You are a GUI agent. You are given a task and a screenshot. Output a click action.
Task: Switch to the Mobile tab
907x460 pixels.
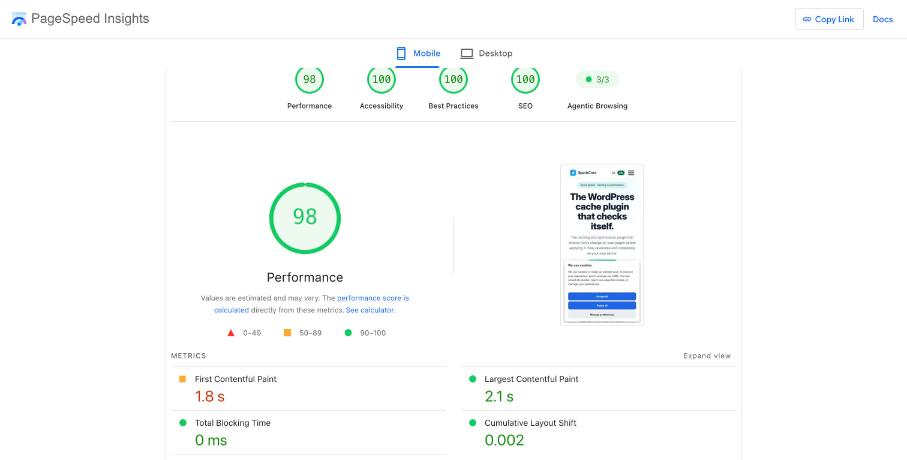pyautogui.click(x=418, y=53)
